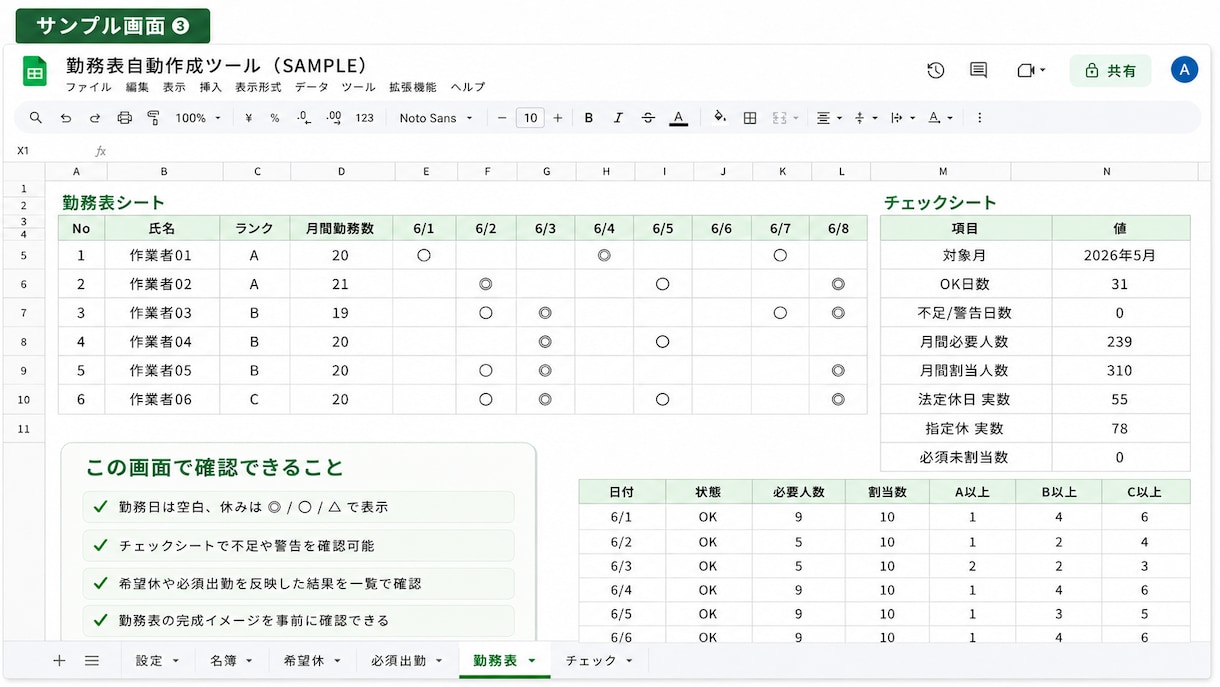Viewport: 1220px width, 687px height.
Task: Select the 作業者03 name cell
Action: 161,313
